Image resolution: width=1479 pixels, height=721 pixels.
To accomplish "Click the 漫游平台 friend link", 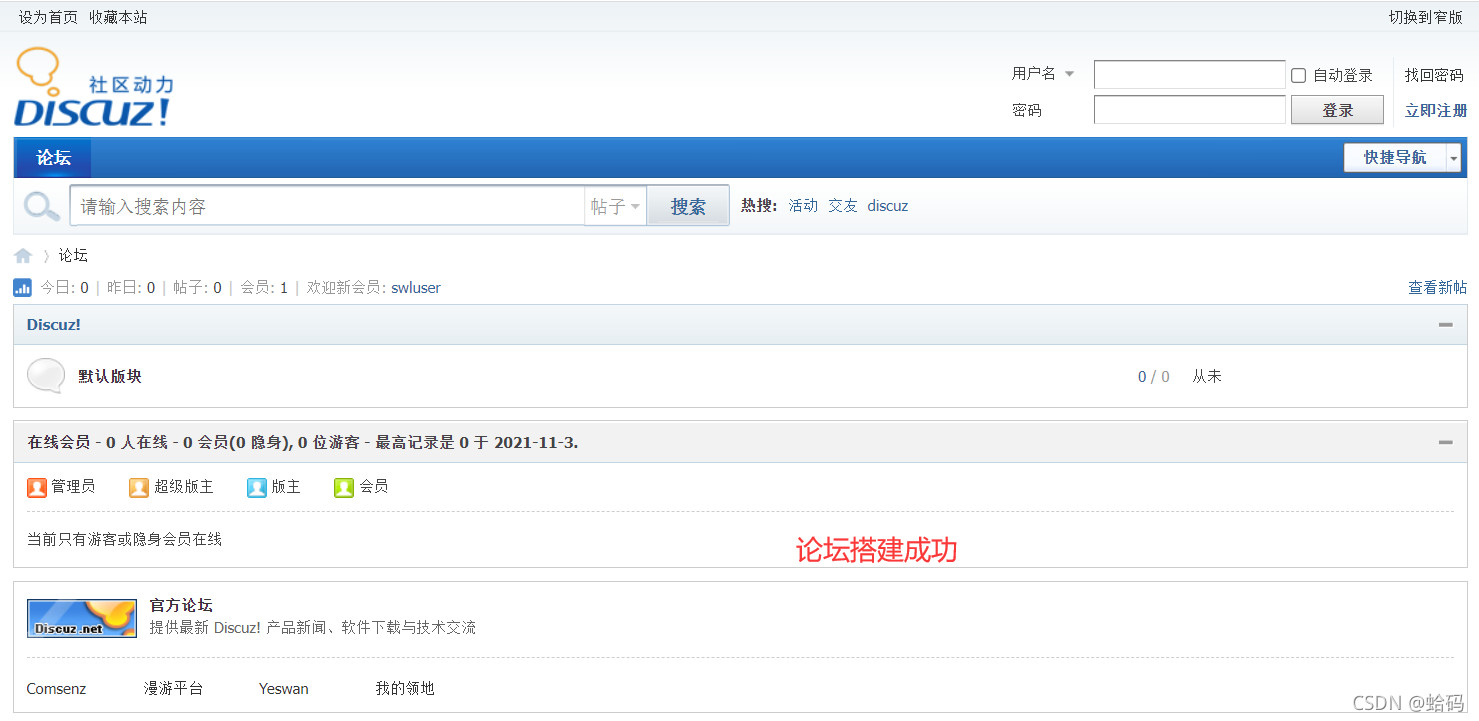I will click(x=173, y=688).
